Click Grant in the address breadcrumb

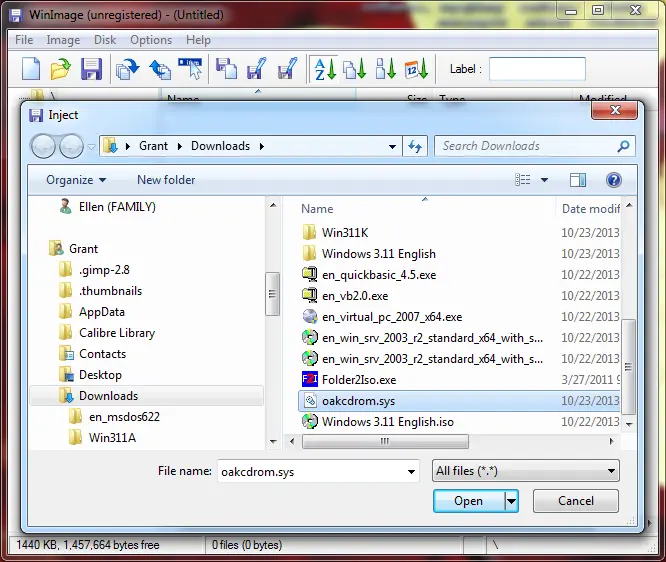click(x=153, y=146)
